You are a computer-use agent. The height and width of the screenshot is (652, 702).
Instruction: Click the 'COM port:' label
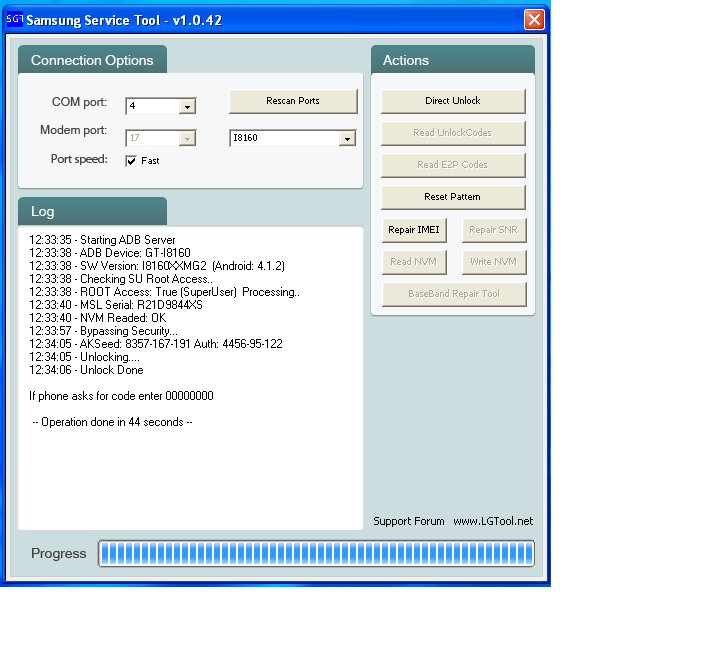pos(79,102)
